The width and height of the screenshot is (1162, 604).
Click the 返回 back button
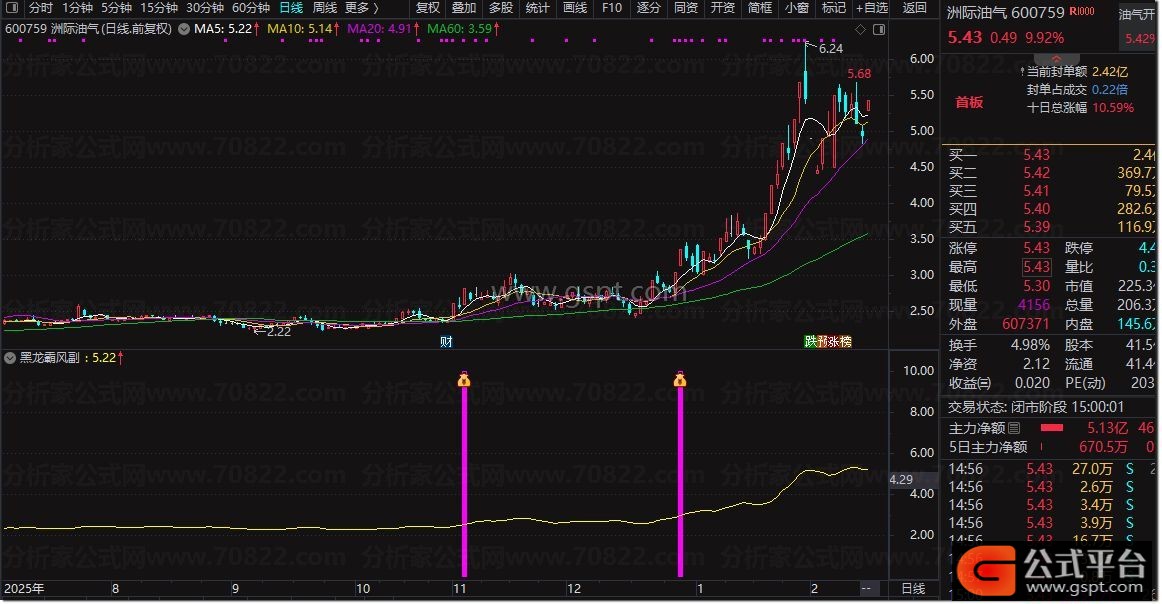914,8
